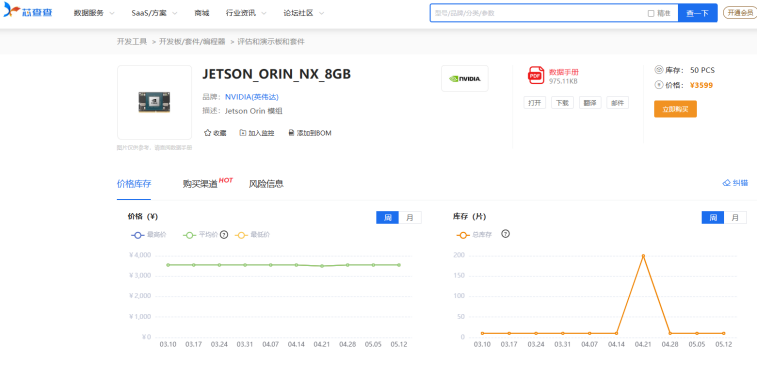The width and height of the screenshot is (757, 366).
Task: Expand the 数据服务 dropdown menu
Action: 94,13
